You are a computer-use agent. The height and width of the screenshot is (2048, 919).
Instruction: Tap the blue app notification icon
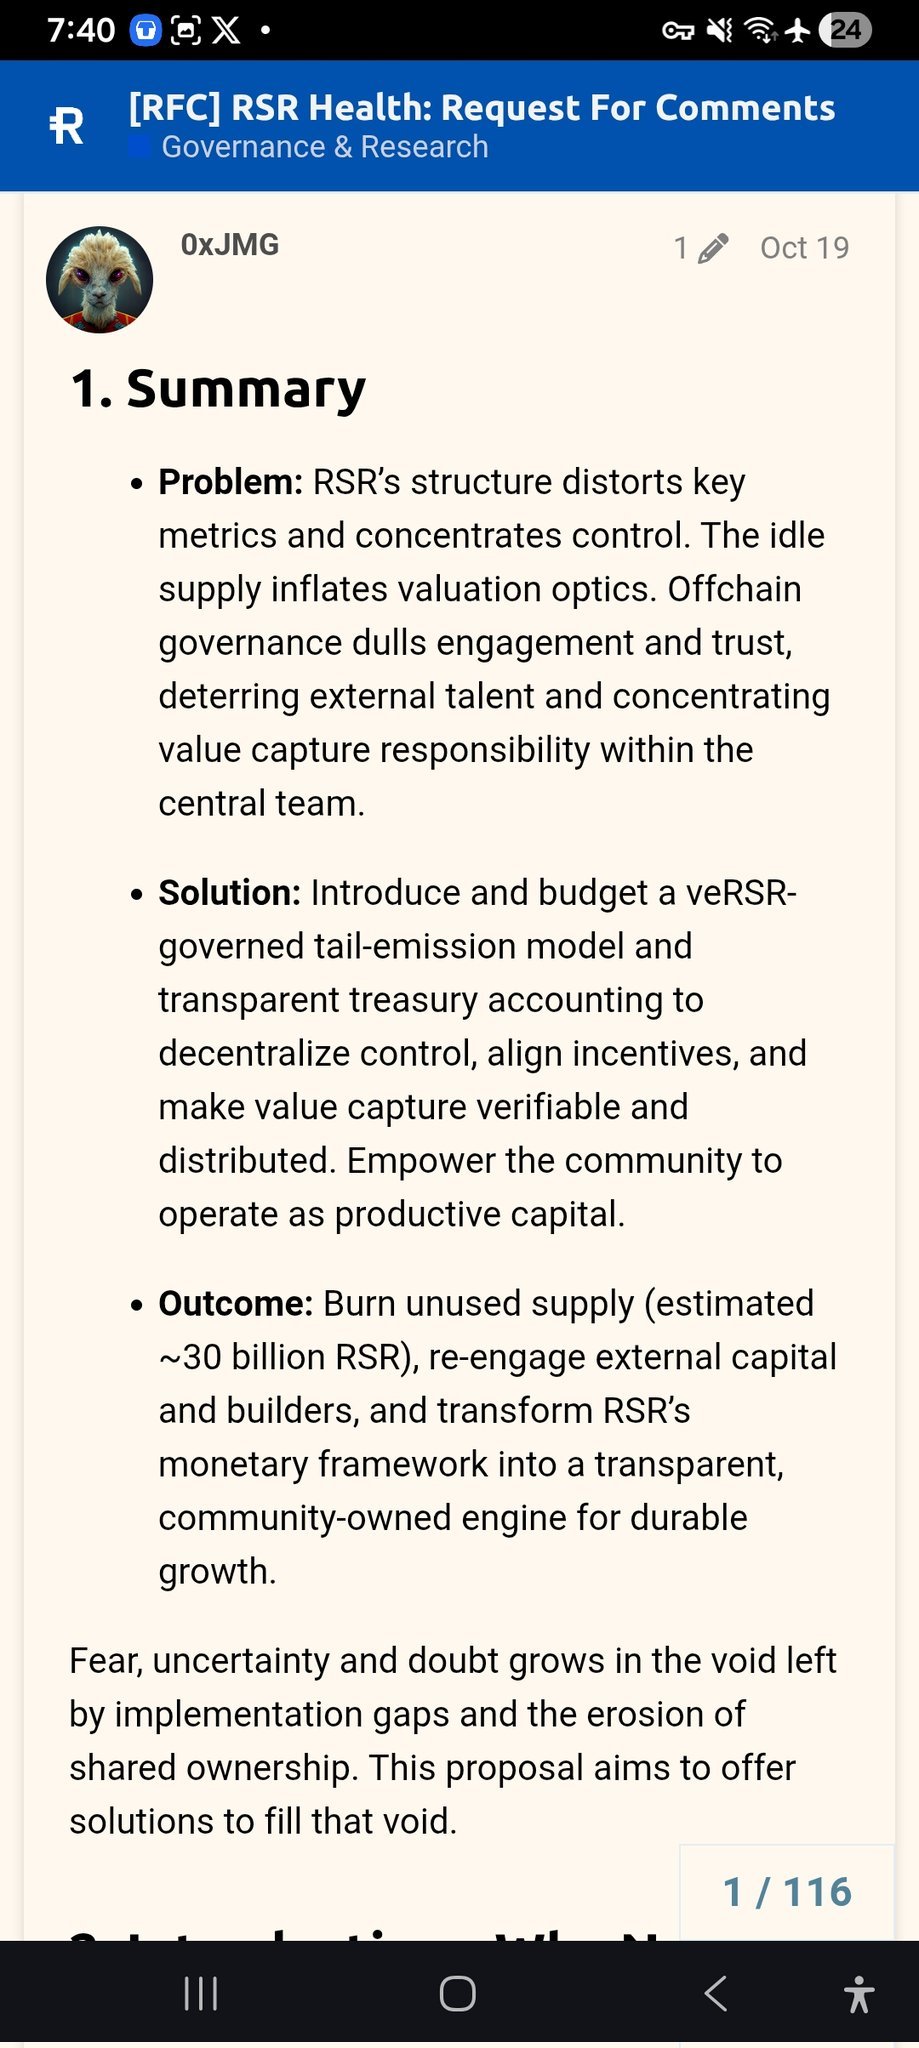tap(146, 31)
